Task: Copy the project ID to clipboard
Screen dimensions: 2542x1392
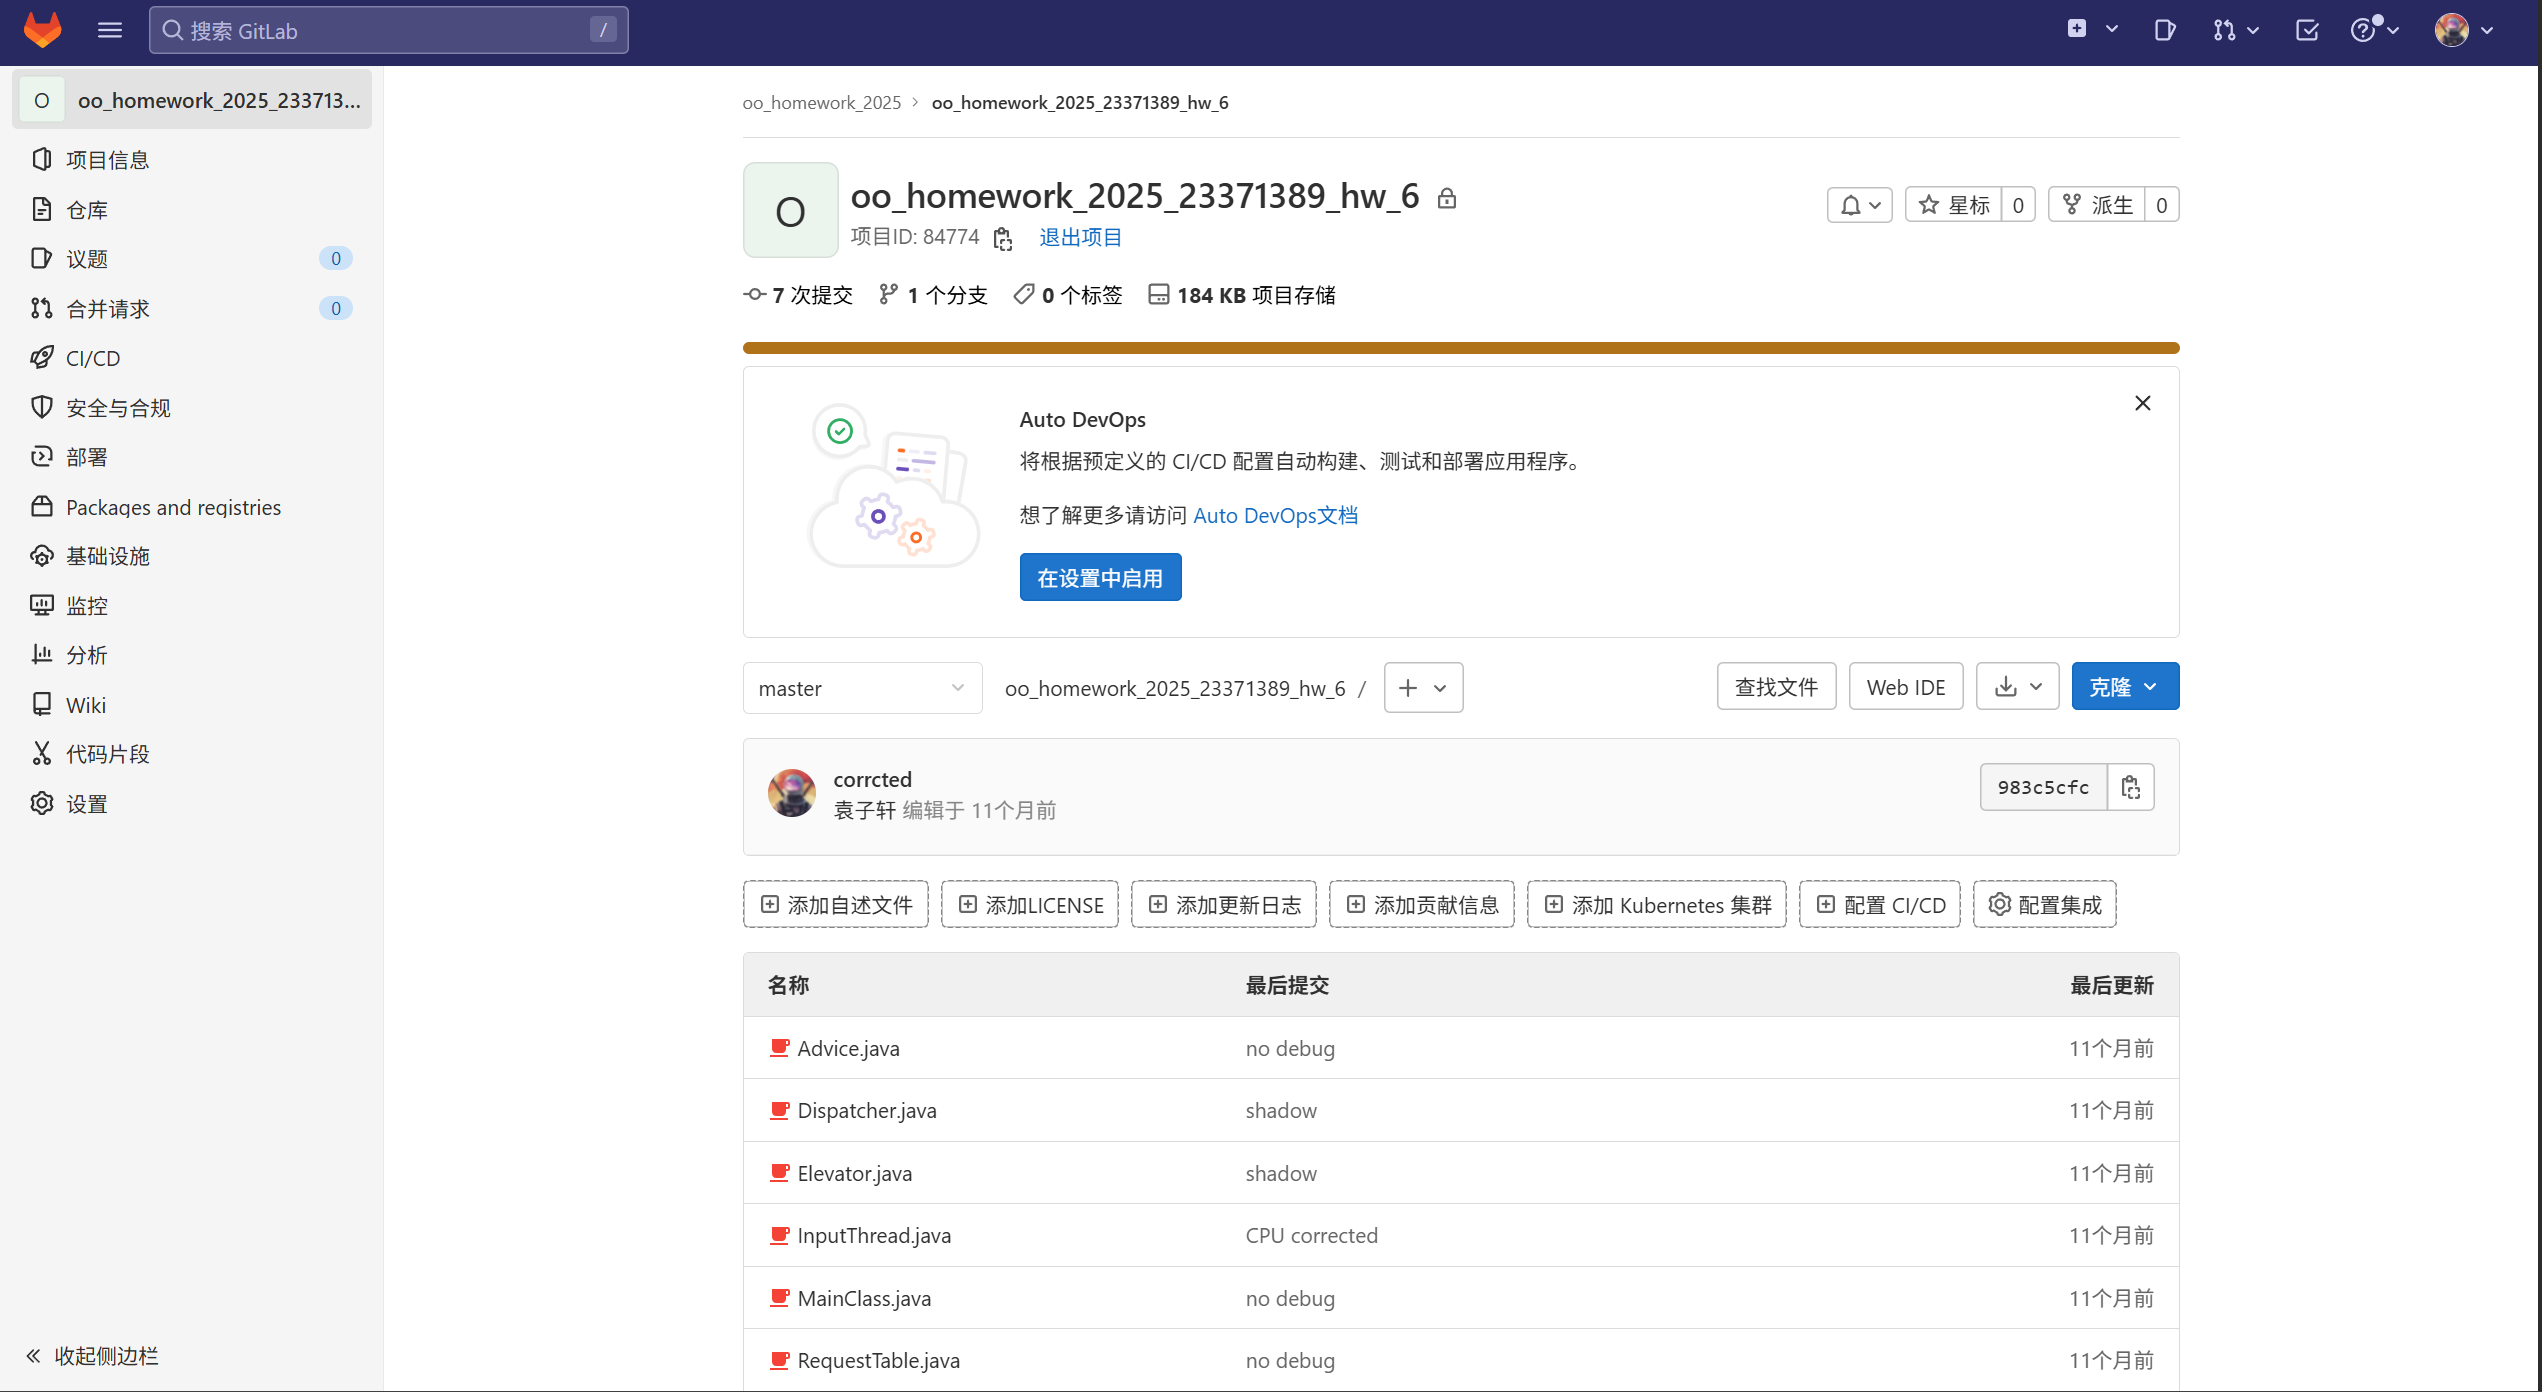Action: 1003,238
